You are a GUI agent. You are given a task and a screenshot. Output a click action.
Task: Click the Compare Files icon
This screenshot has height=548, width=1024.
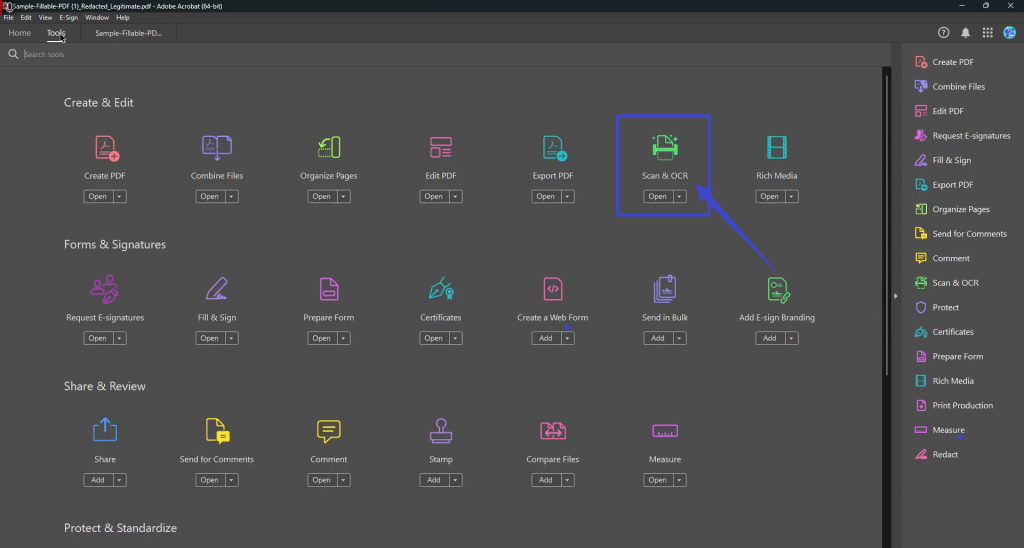[x=553, y=431]
